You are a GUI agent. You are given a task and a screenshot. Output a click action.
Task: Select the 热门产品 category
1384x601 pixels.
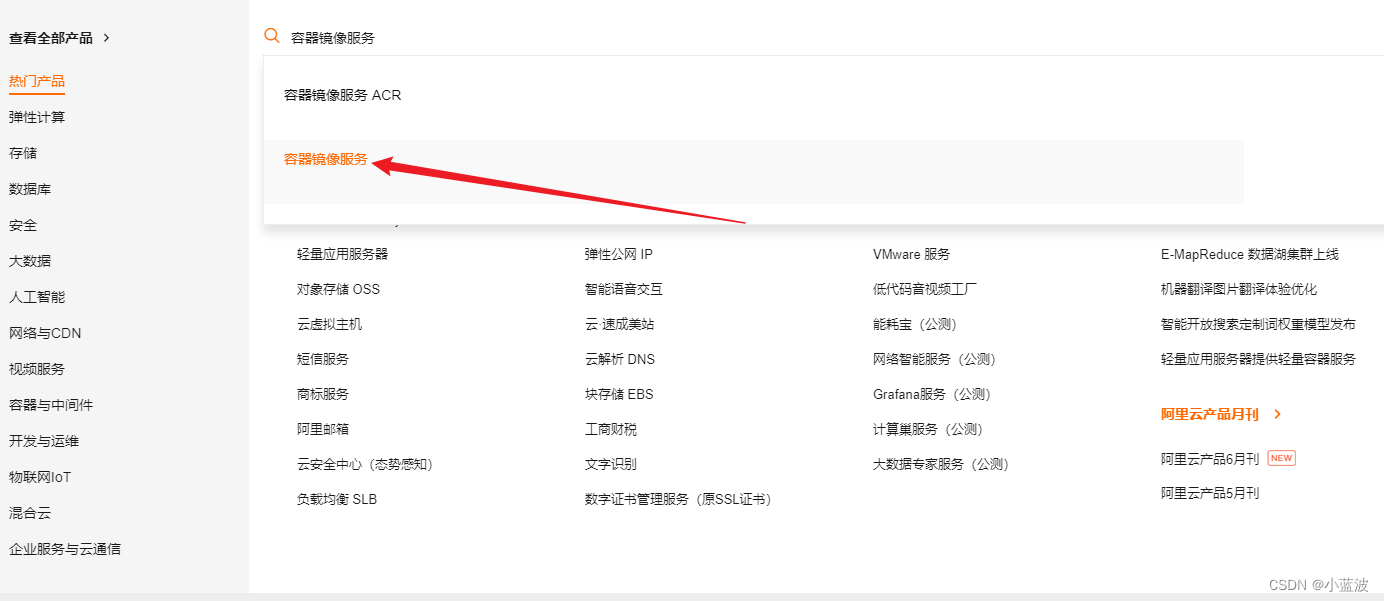(37, 81)
